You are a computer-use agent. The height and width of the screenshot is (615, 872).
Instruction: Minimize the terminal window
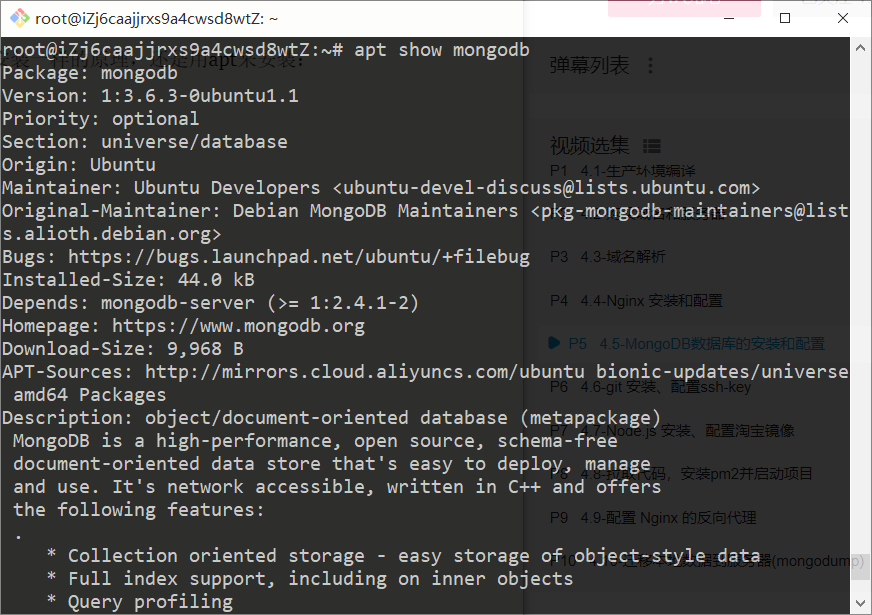point(729,18)
